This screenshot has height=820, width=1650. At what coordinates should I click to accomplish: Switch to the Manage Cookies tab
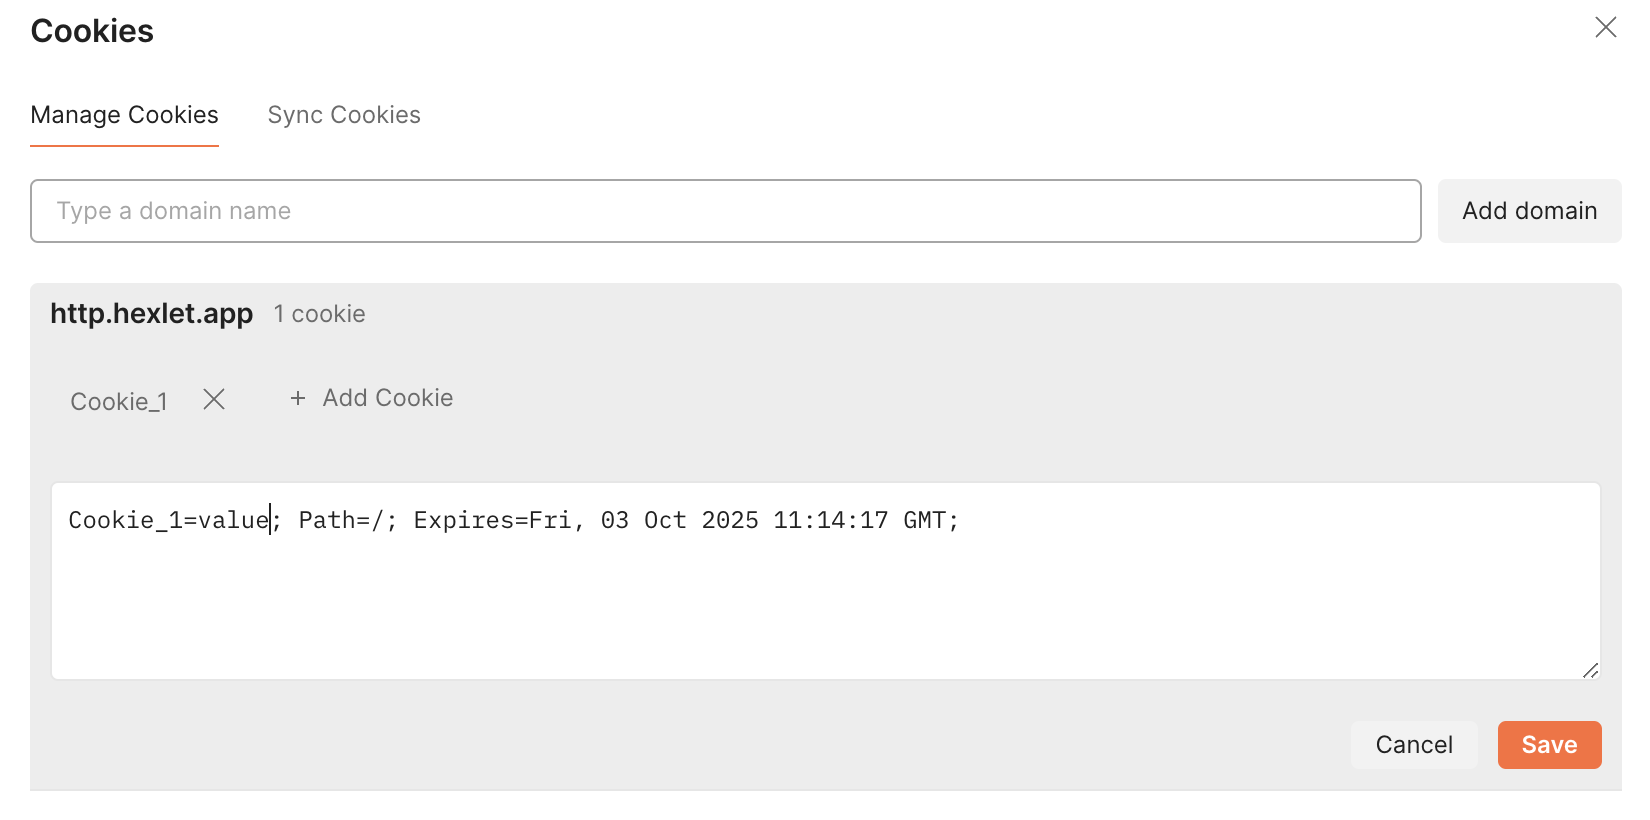point(124,115)
